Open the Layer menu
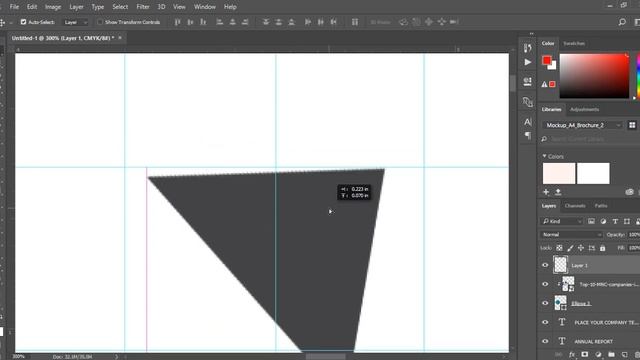This screenshot has height=360, width=640. [76, 7]
